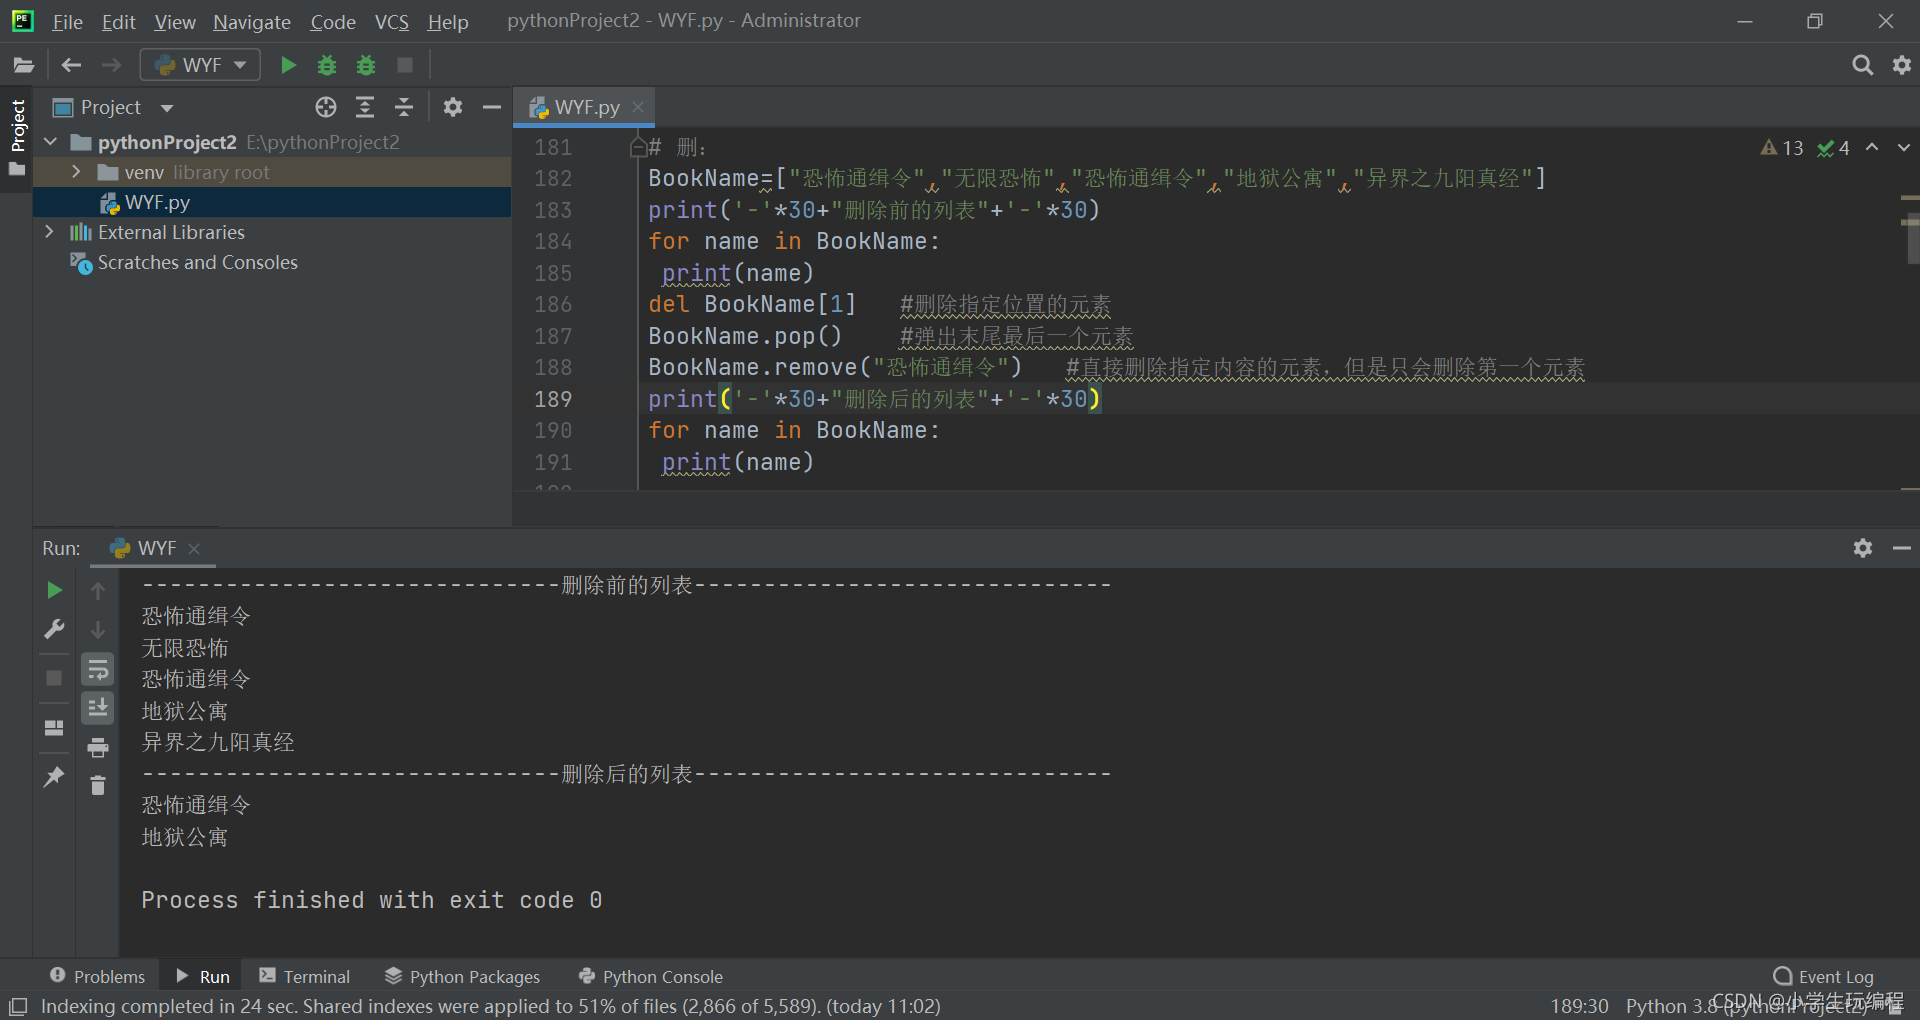The image size is (1920, 1020).
Task: Toggle the Project tool window sidebar tab
Action: pyautogui.click(x=17, y=137)
